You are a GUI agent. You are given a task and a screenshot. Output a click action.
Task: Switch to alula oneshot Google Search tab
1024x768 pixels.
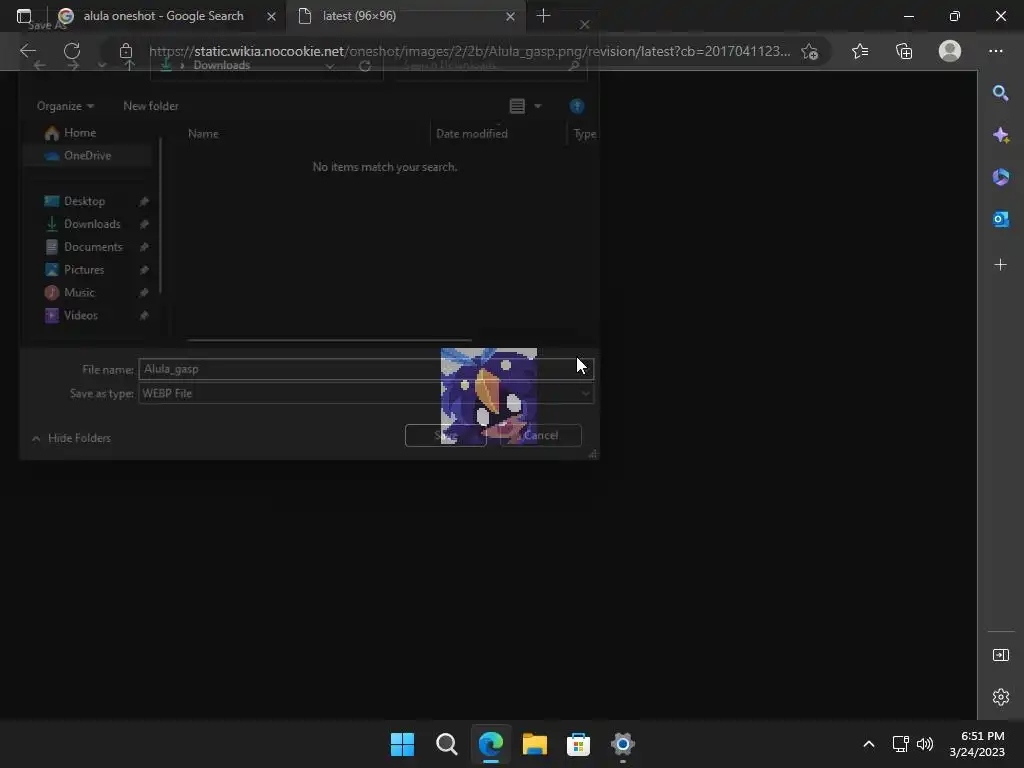pos(163,16)
